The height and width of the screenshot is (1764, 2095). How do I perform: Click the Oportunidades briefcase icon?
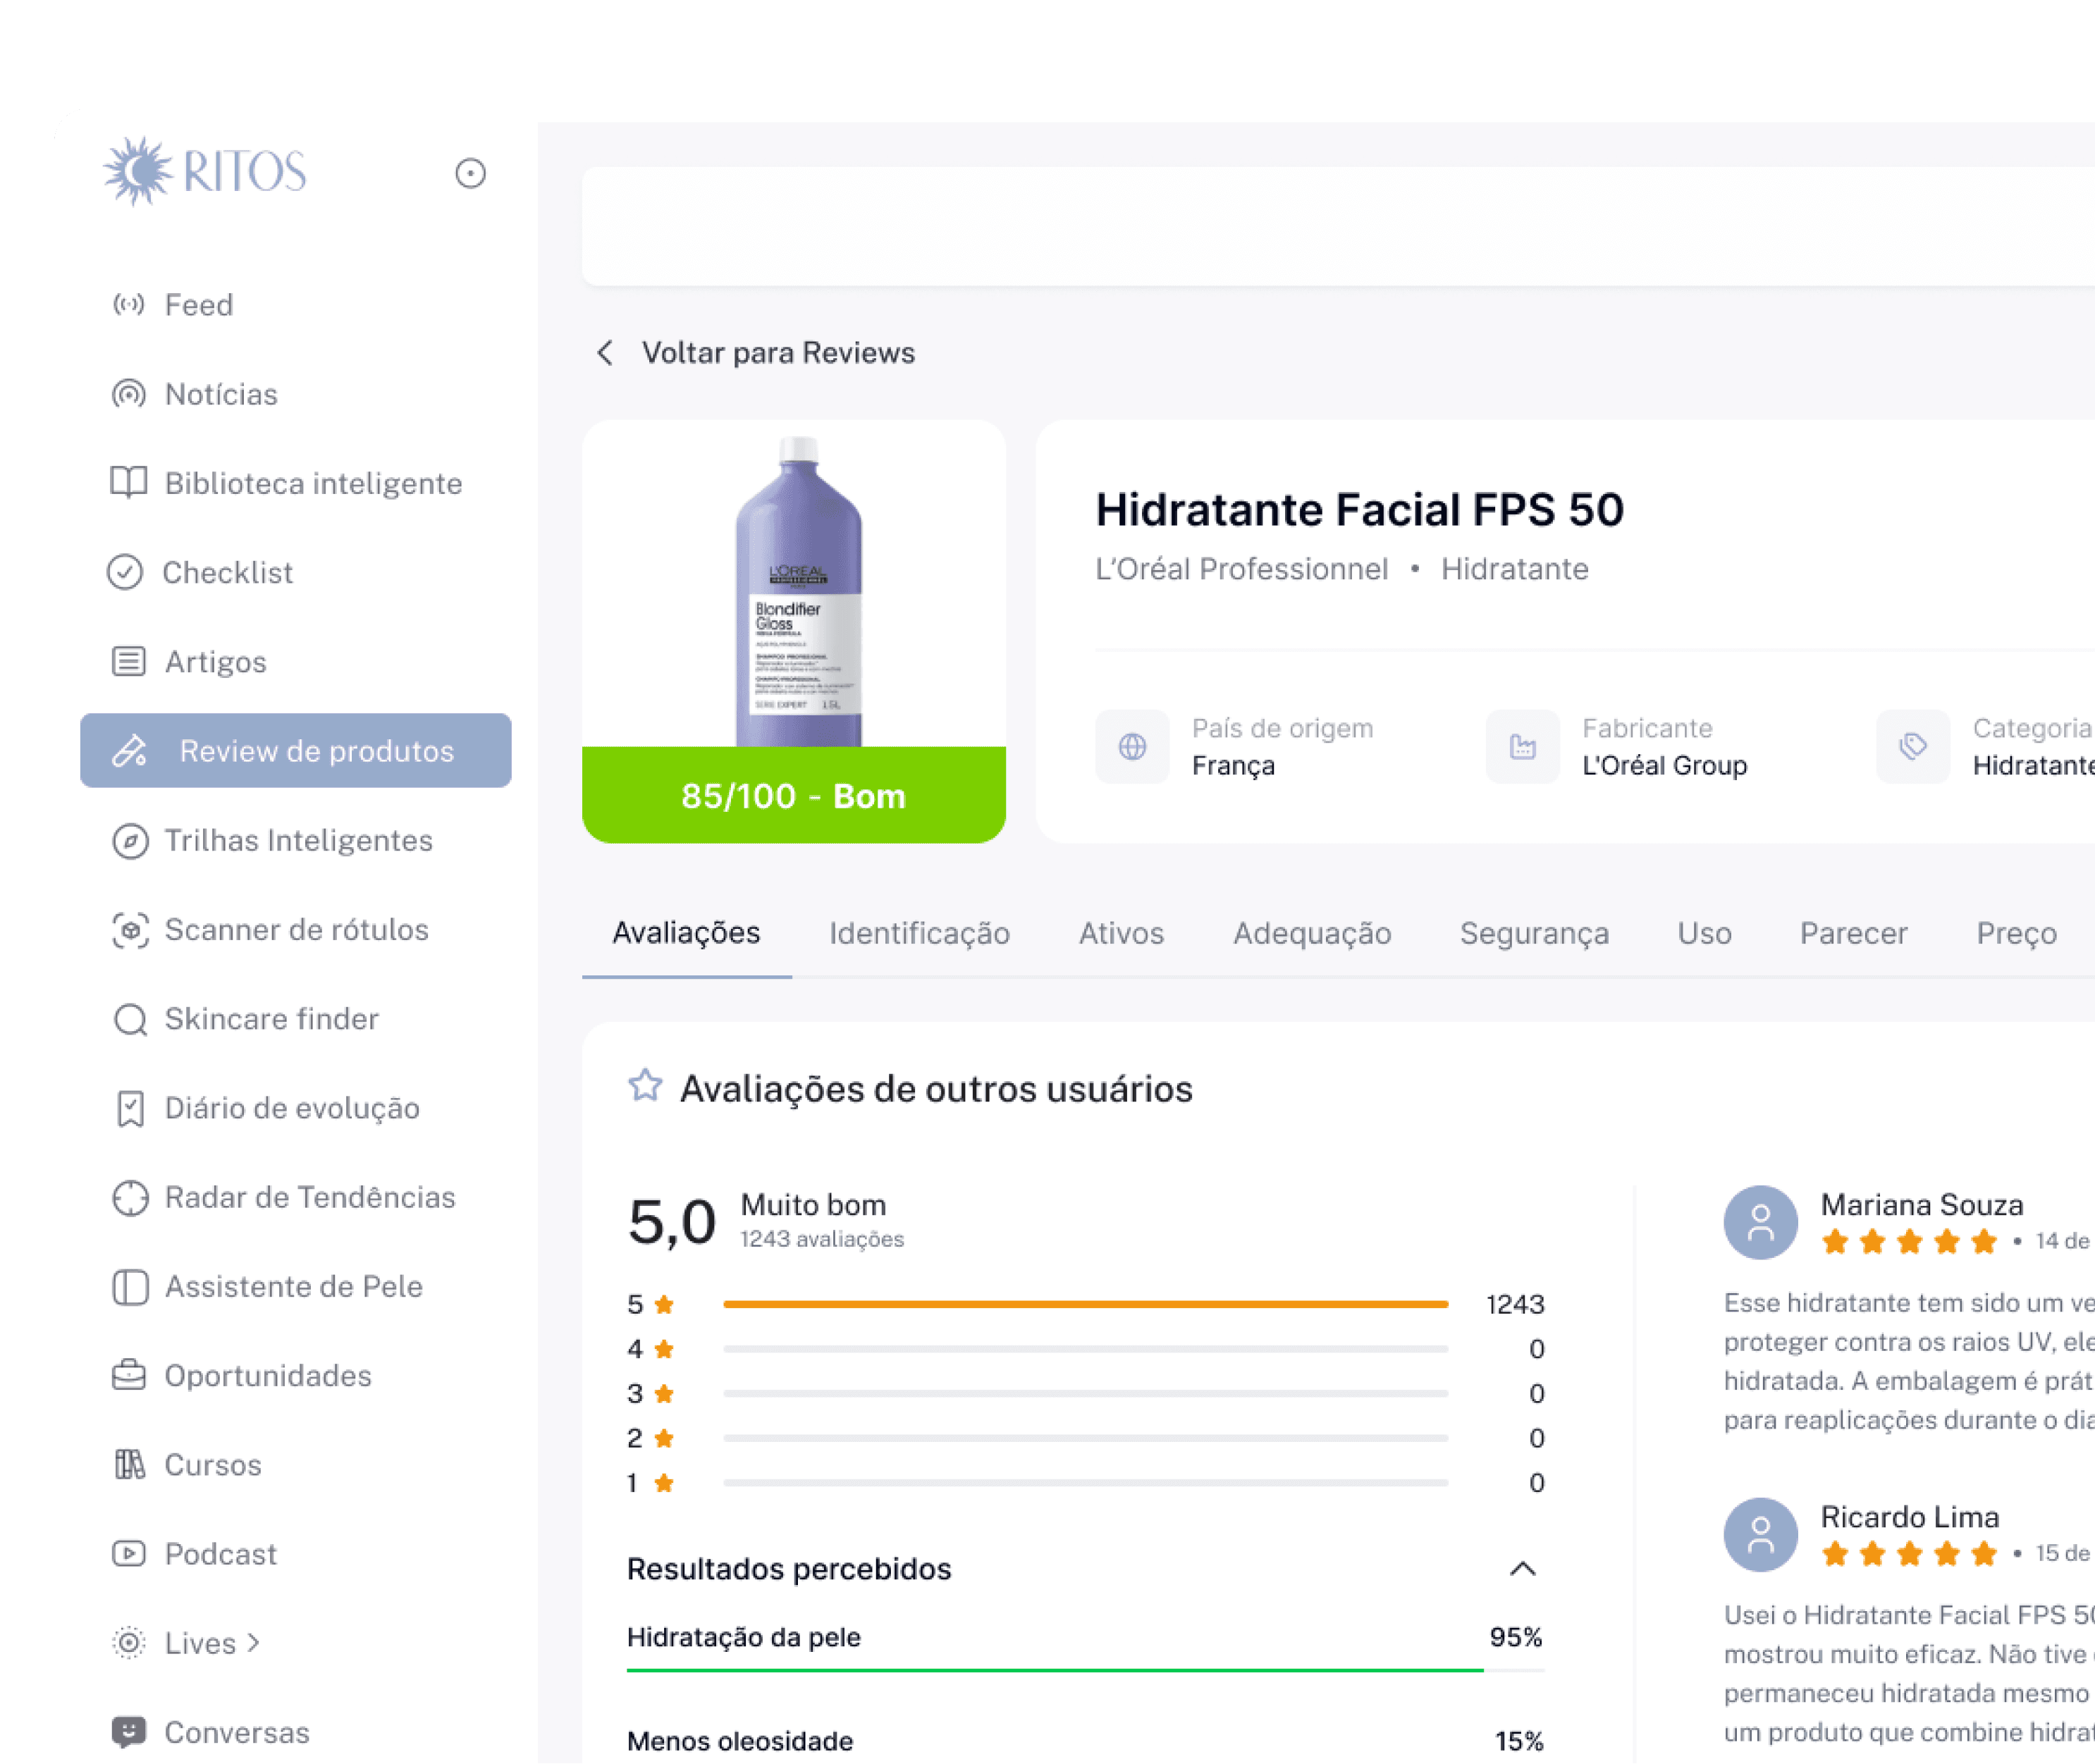pyautogui.click(x=129, y=1376)
